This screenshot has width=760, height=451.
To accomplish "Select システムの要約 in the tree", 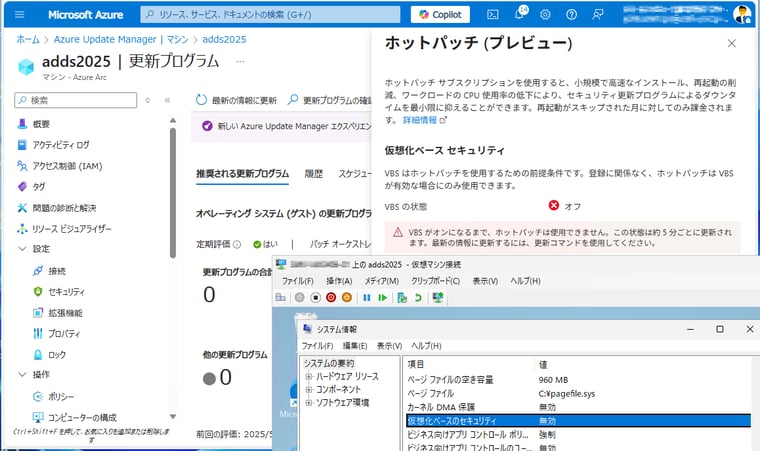I will point(329,363).
